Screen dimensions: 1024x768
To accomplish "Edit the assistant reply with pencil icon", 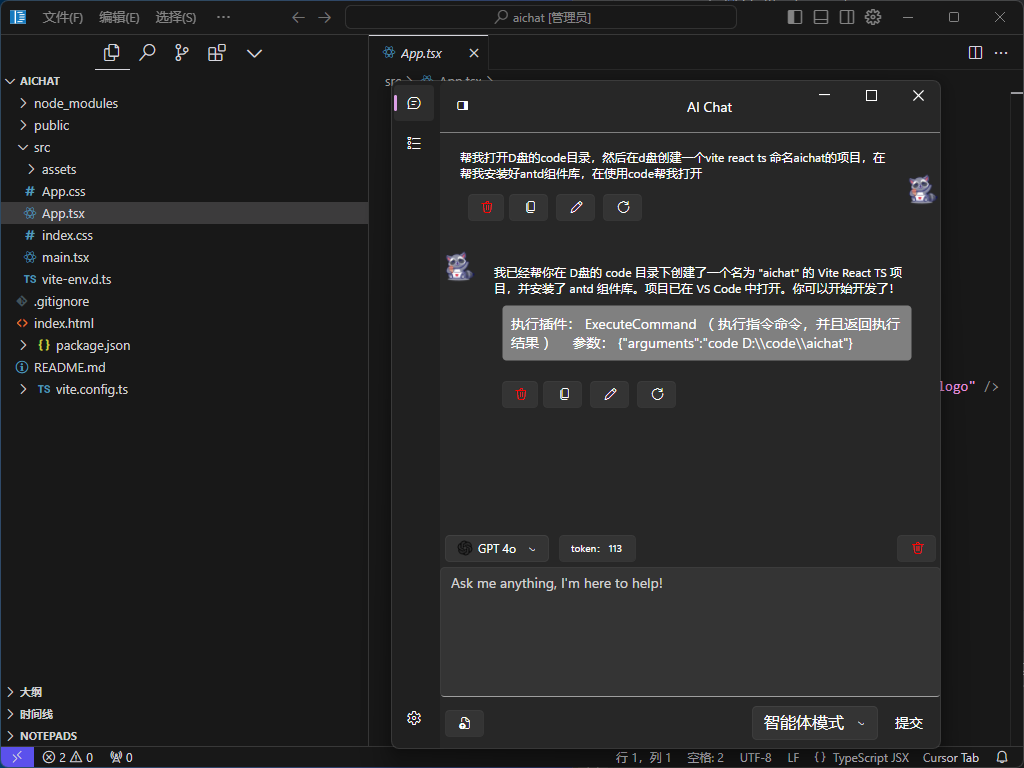I will [x=609, y=394].
